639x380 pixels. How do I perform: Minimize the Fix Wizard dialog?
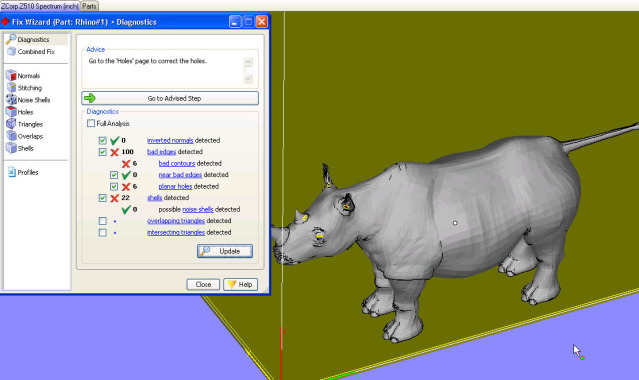coord(234,22)
